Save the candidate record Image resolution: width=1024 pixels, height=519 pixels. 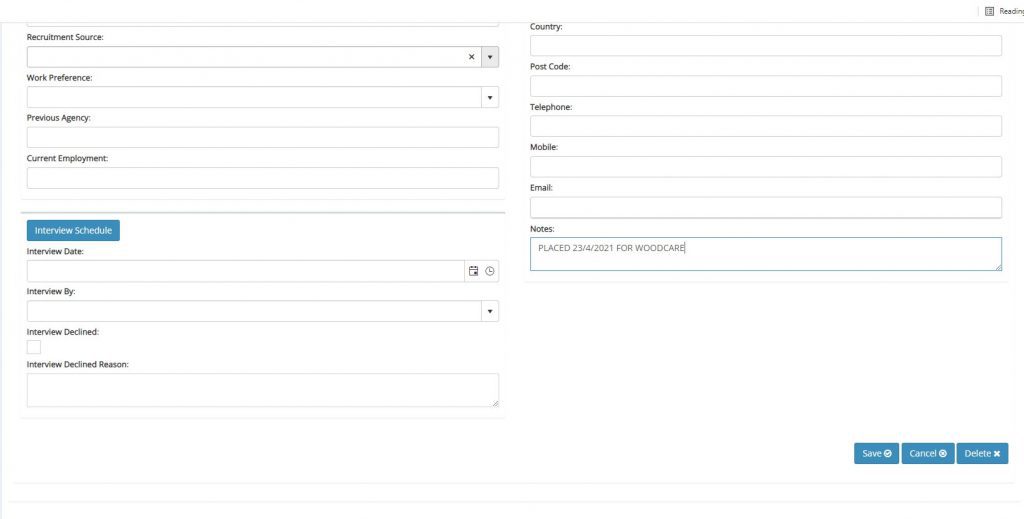click(x=876, y=453)
